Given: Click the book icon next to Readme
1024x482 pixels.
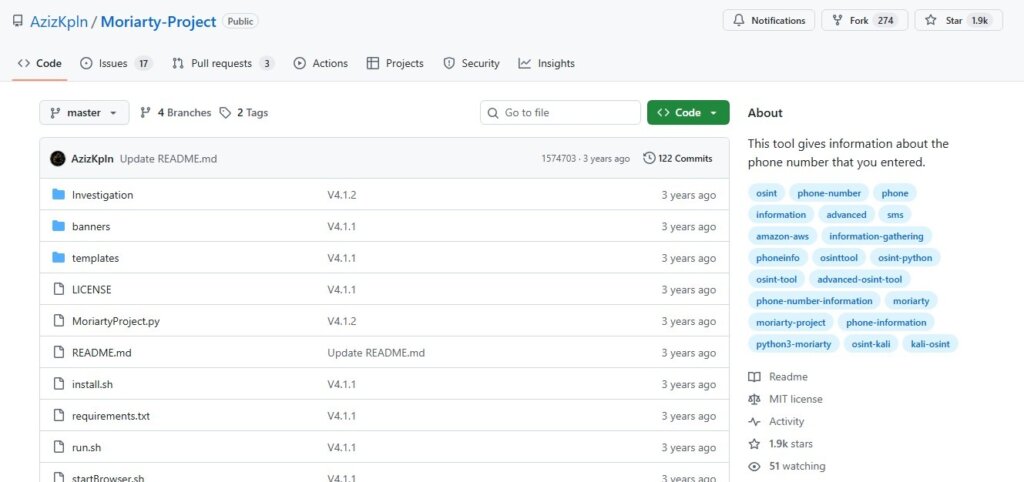Looking at the screenshot, I should [x=754, y=377].
